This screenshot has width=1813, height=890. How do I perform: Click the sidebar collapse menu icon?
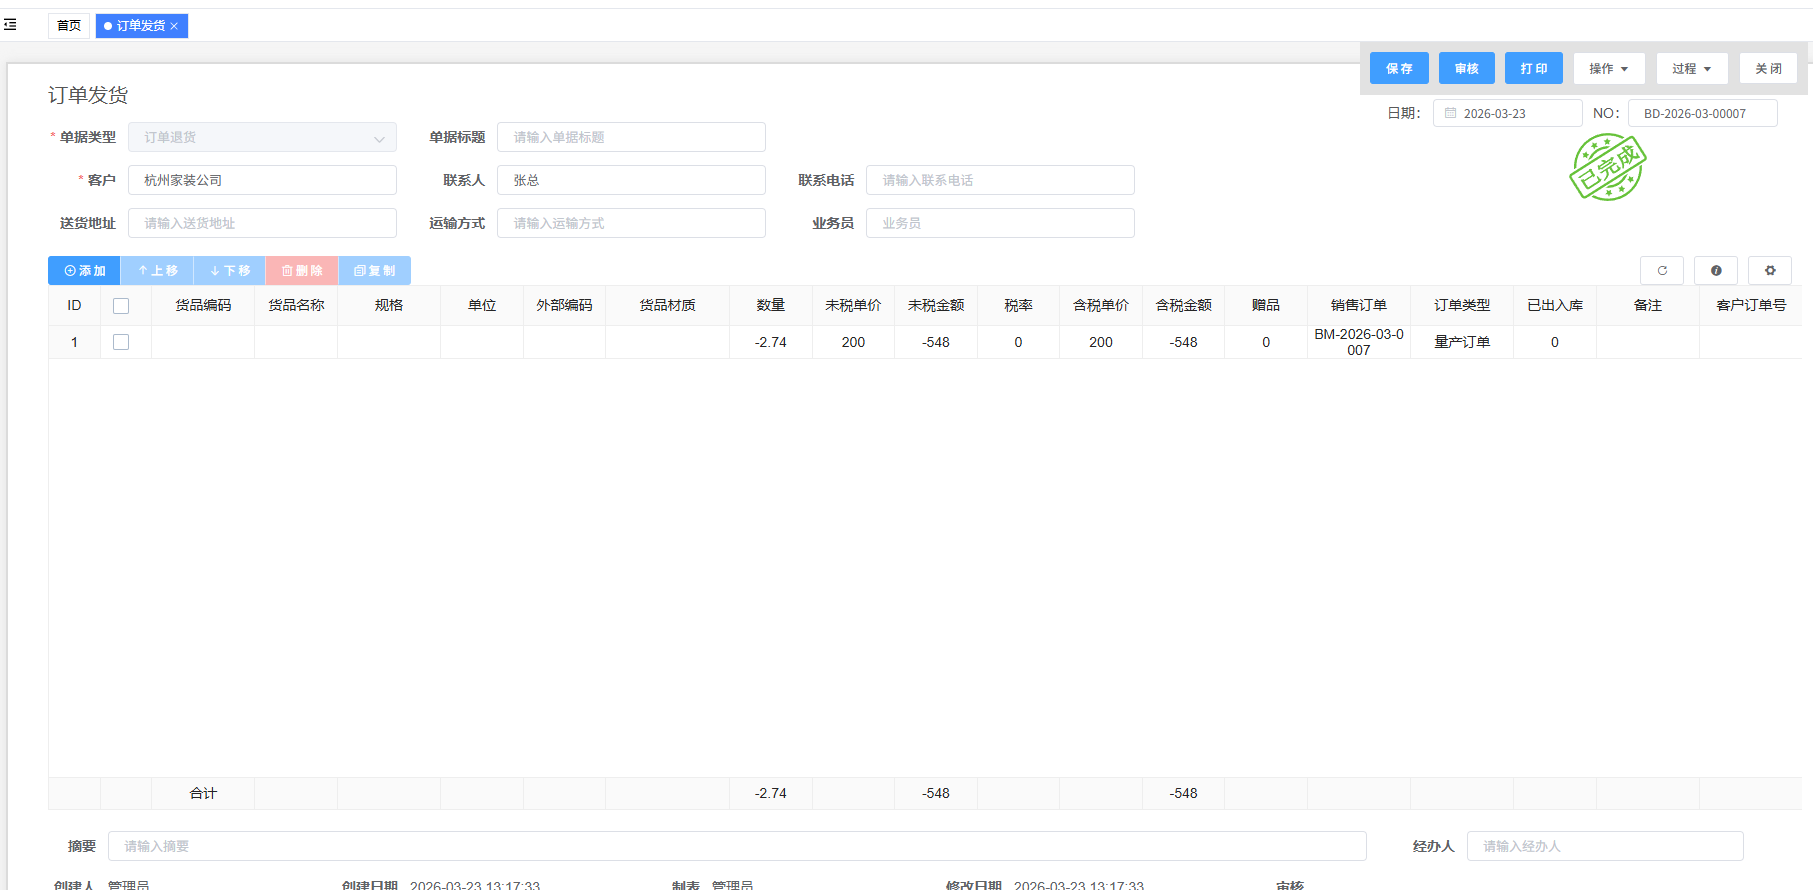coord(10,25)
